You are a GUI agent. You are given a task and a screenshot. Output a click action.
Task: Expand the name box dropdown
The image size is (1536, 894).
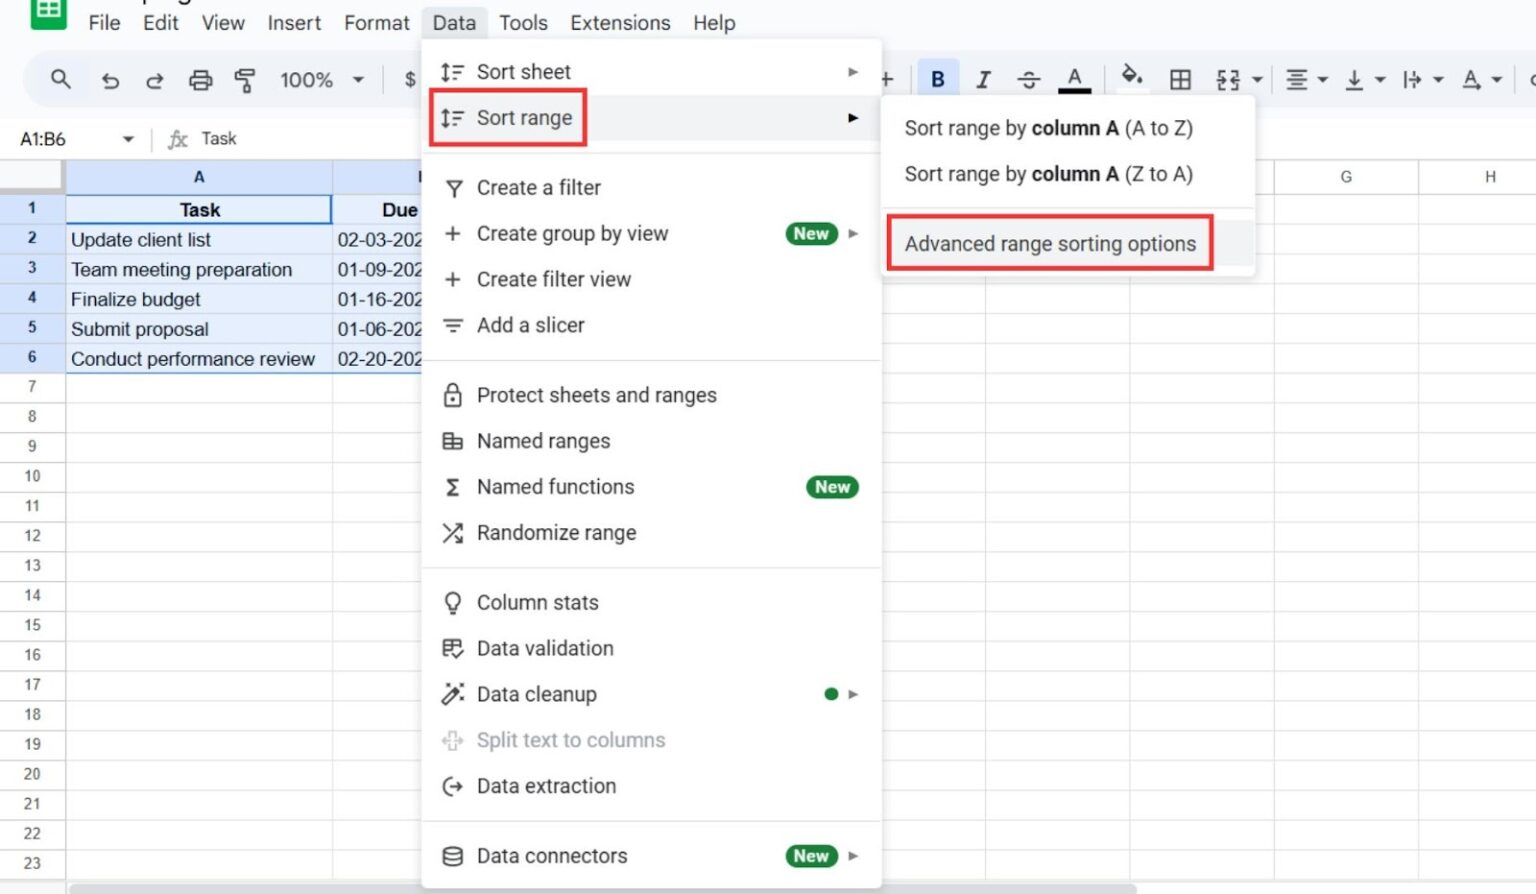pyautogui.click(x=128, y=139)
